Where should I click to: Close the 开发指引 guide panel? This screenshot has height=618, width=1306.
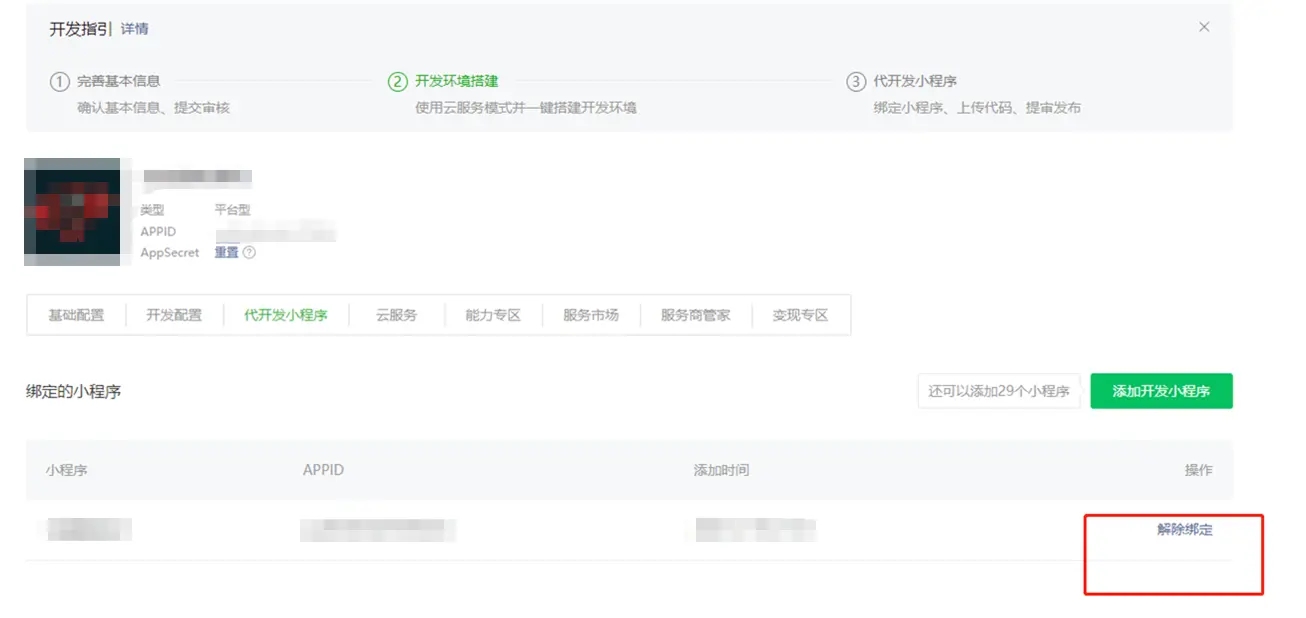[1204, 27]
